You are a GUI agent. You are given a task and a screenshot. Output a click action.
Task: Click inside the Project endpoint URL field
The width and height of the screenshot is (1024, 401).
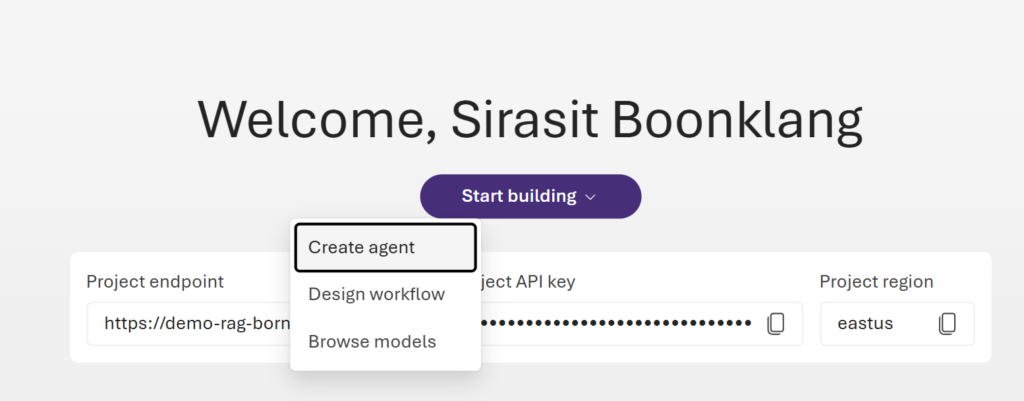click(190, 324)
